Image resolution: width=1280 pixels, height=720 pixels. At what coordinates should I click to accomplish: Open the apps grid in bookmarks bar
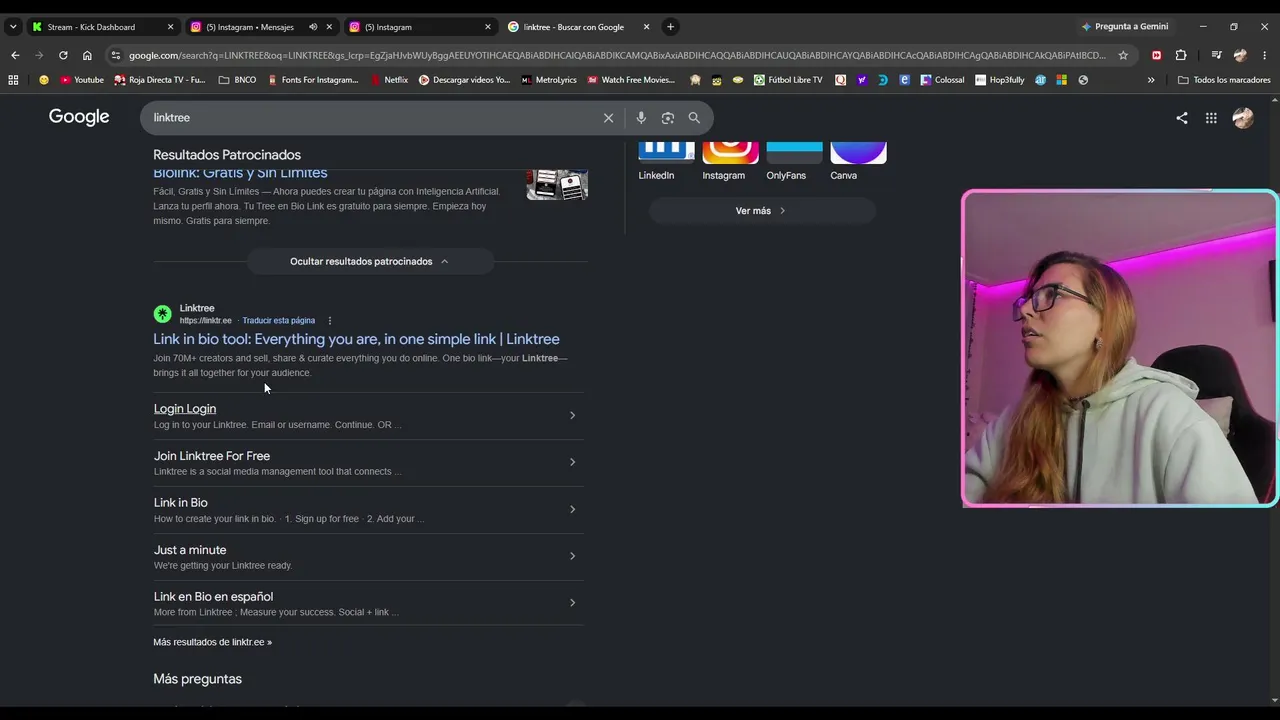point(13,80)
